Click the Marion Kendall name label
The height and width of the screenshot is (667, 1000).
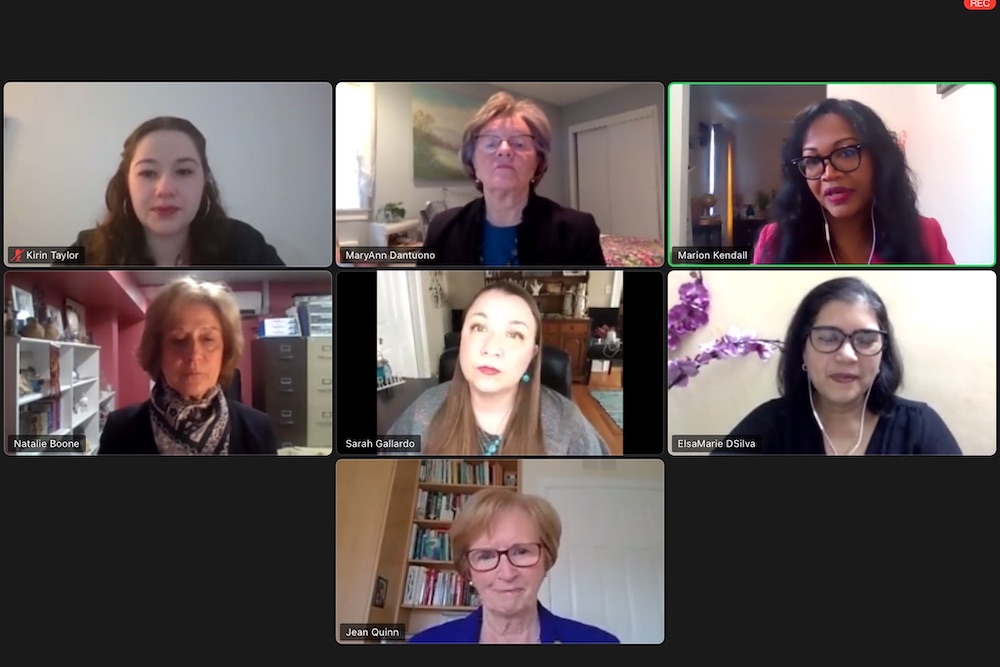point(712,255)
